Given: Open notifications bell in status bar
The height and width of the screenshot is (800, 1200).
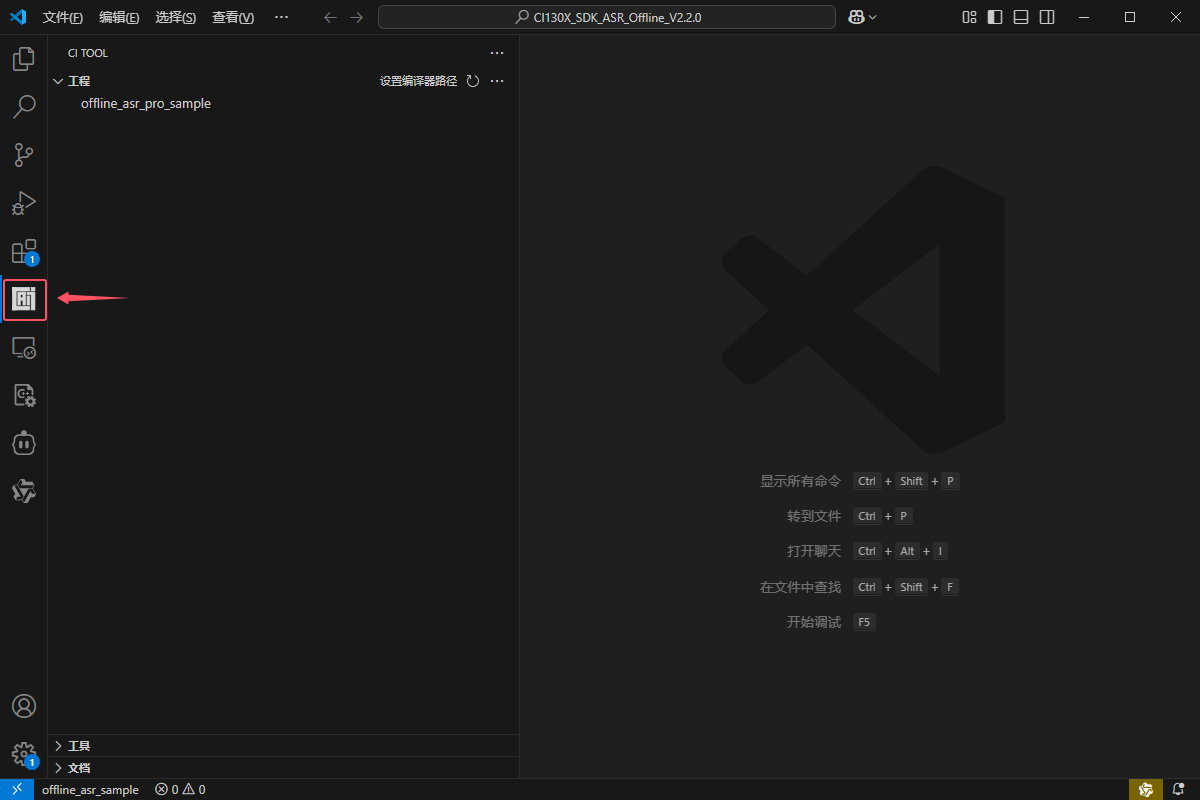Looking at the screenshot, I should [x=1178, y=790].
